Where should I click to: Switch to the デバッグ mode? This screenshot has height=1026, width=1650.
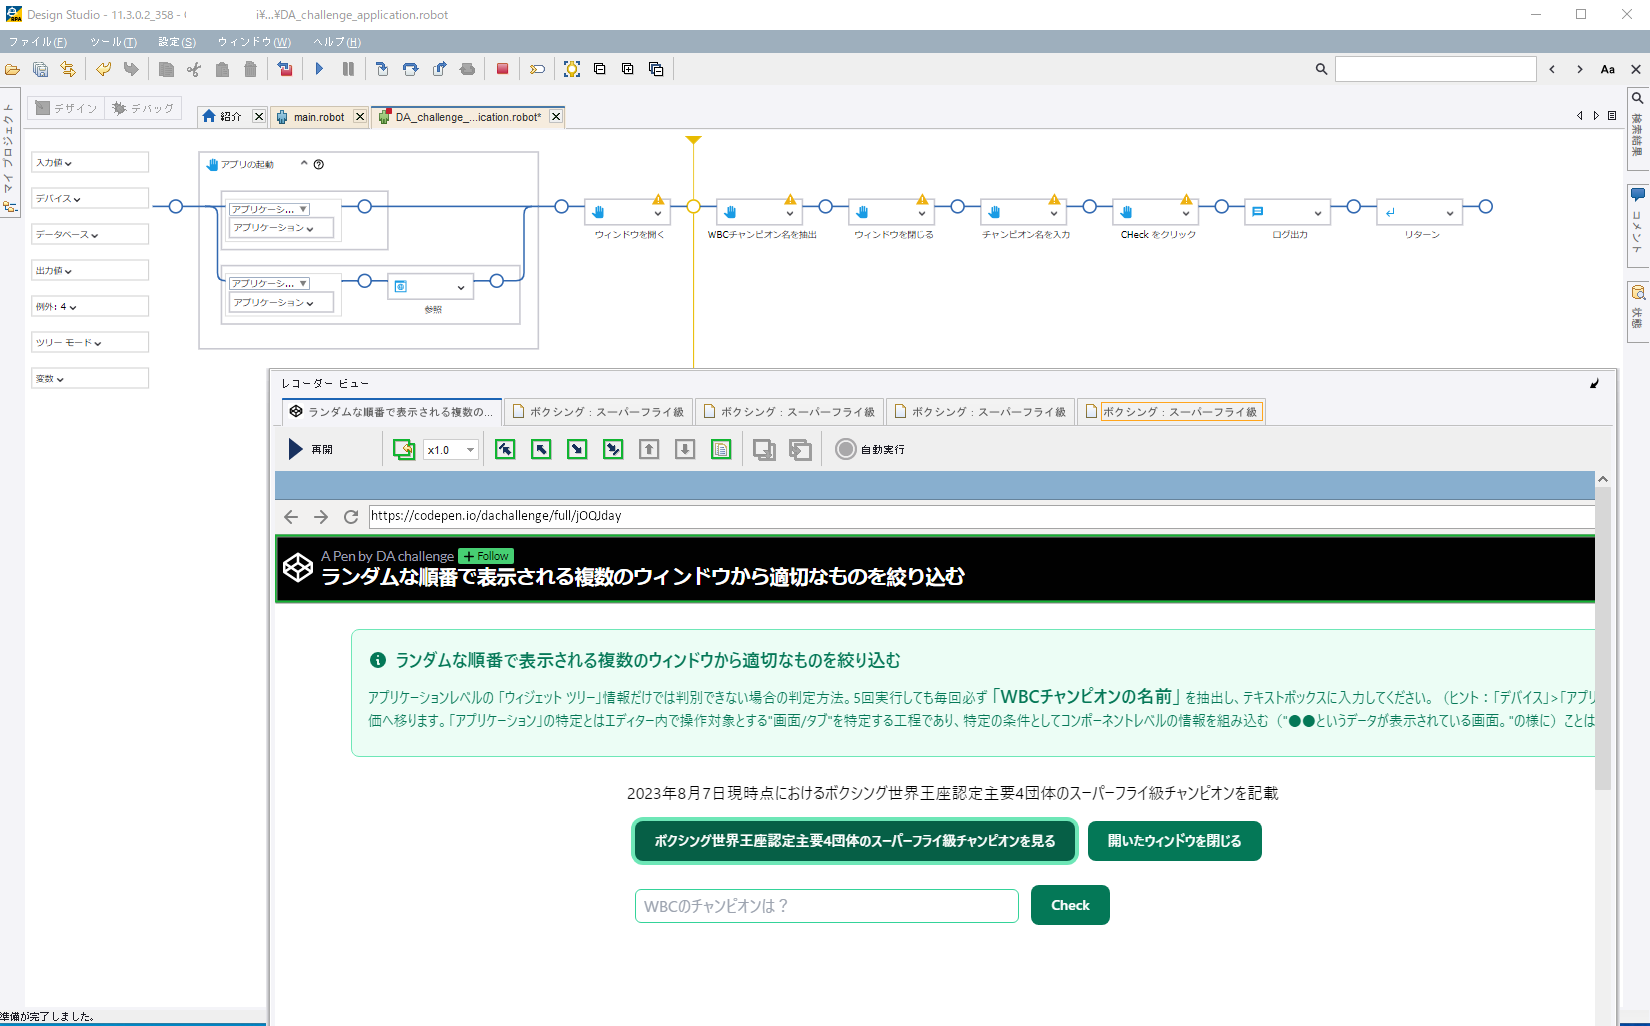tap(143, 108)
